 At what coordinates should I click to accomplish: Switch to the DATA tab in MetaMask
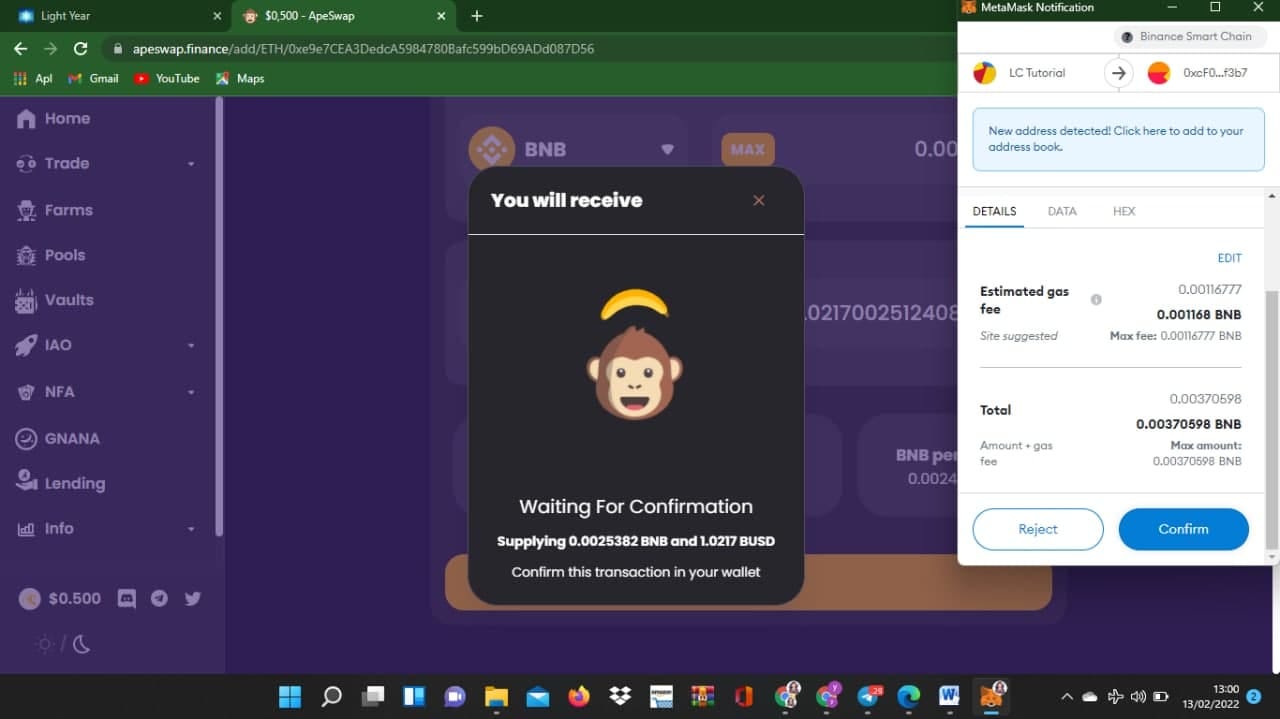[x=1062, y=211]
